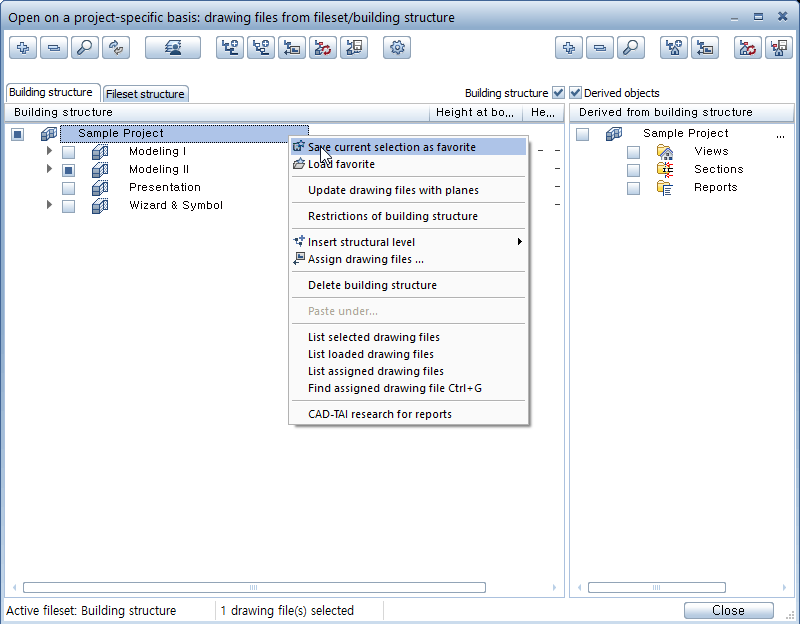The height and width of the screenshot is (624, 800).
Task: Switch to the Fileset structure tab
Action: point(146,94)
